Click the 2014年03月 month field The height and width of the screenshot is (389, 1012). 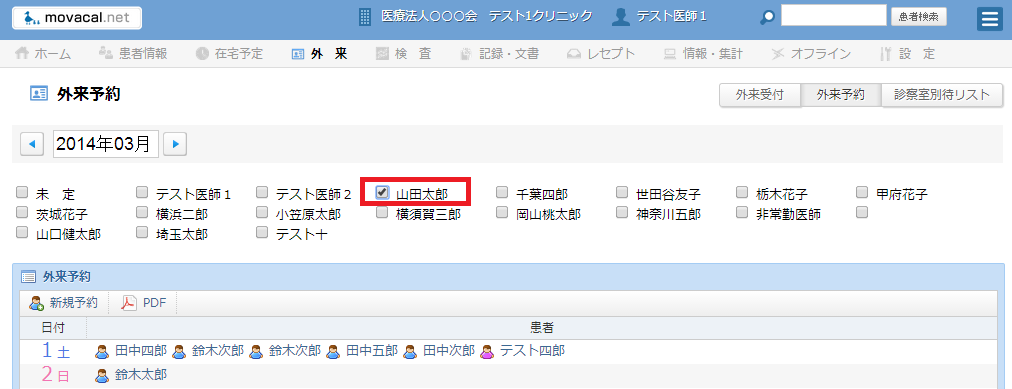[106, 144]
